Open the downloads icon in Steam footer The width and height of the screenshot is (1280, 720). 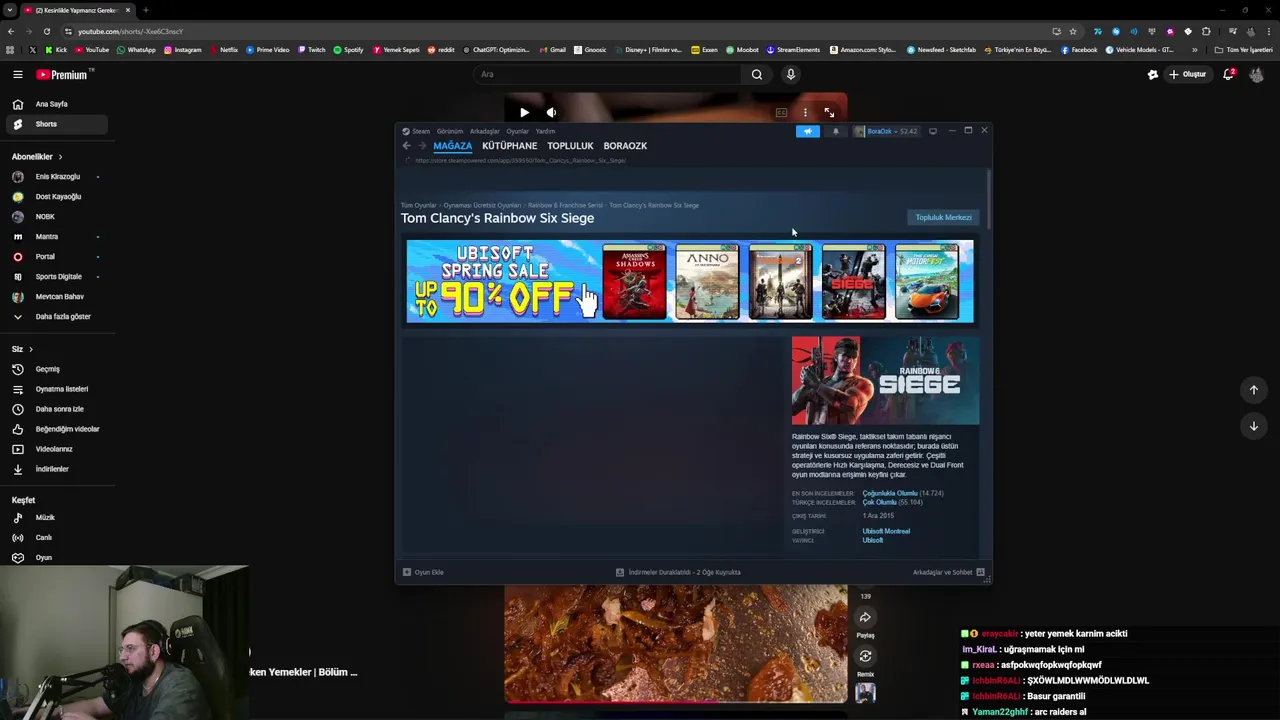[620, 572]
